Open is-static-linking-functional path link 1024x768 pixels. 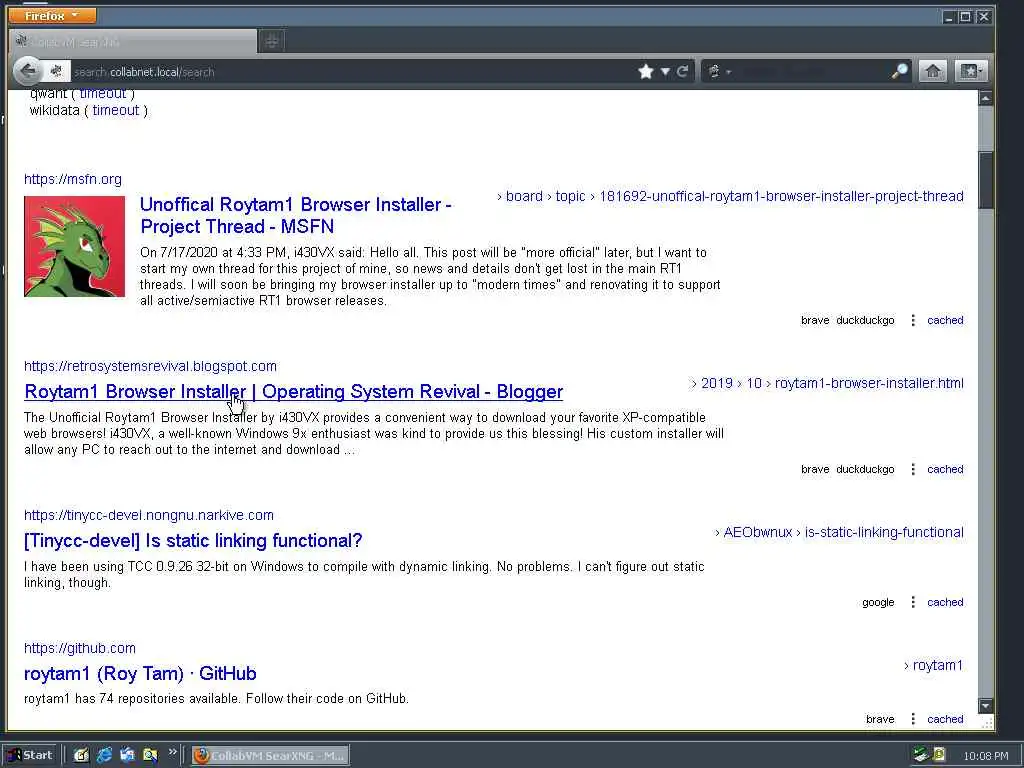pyautogui.click(x=884, y=532)
